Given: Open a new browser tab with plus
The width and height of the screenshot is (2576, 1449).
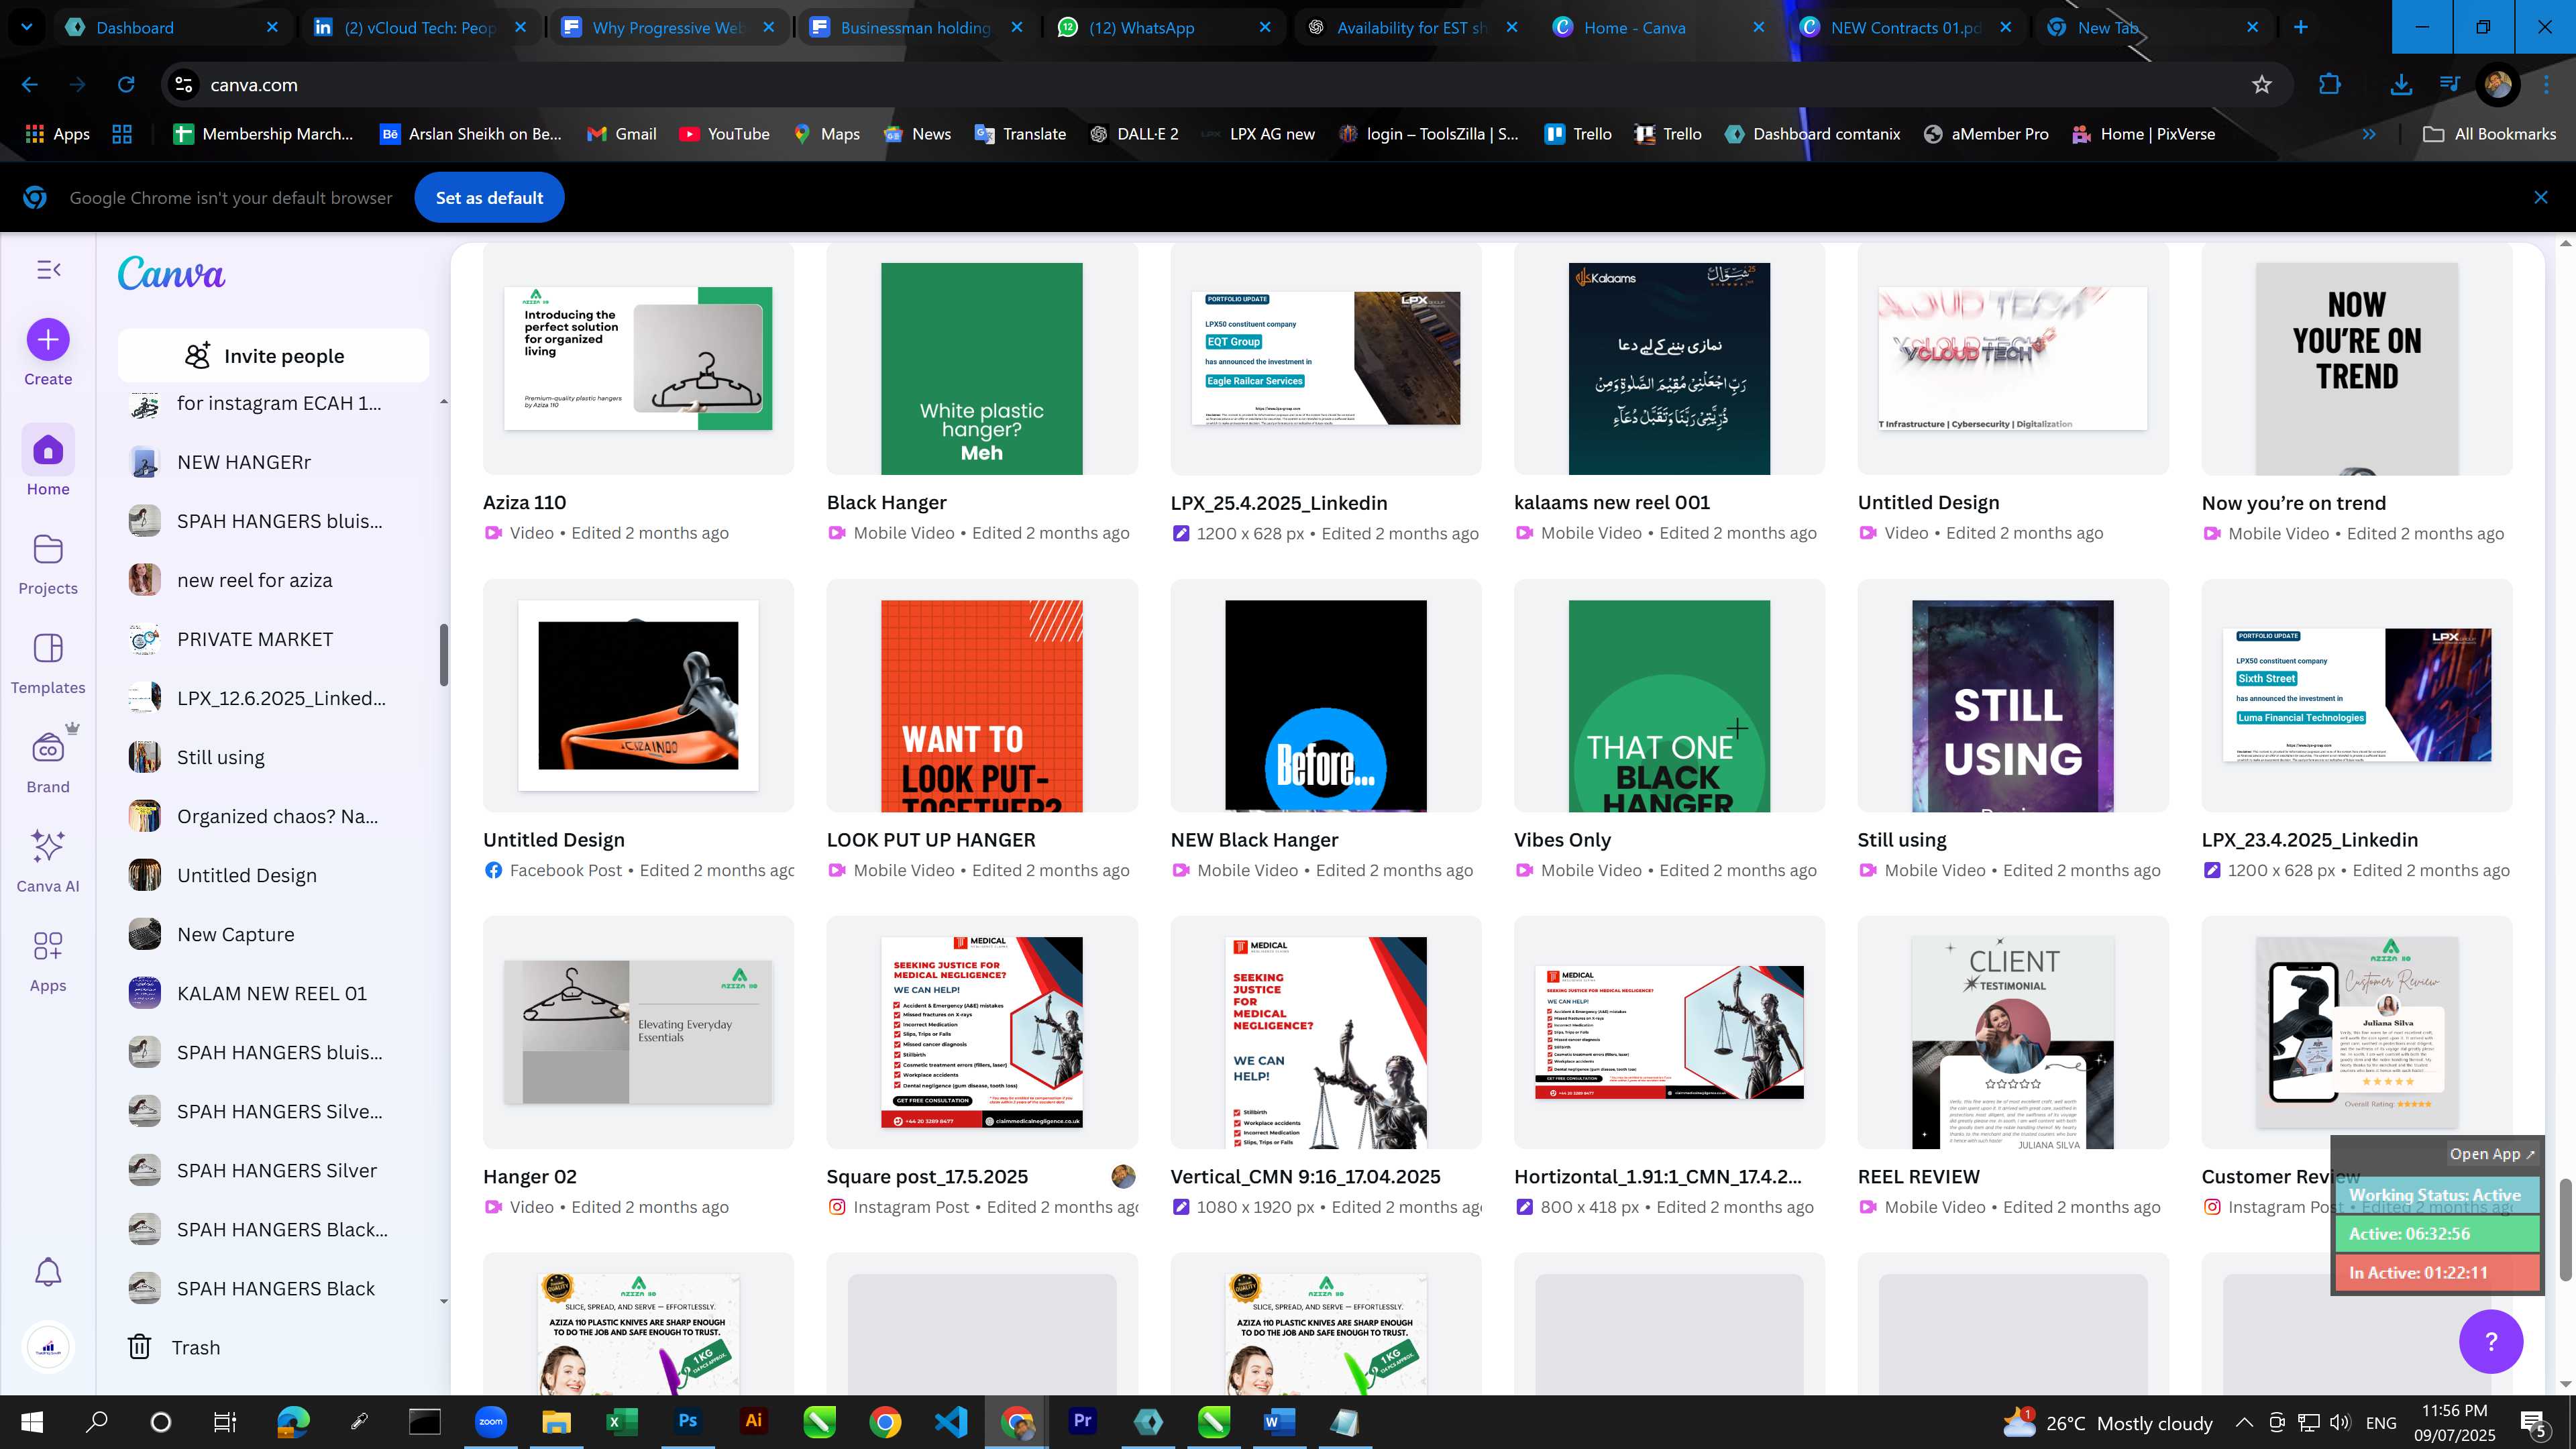Looking at the screenshot, I should pos(2300,27).
